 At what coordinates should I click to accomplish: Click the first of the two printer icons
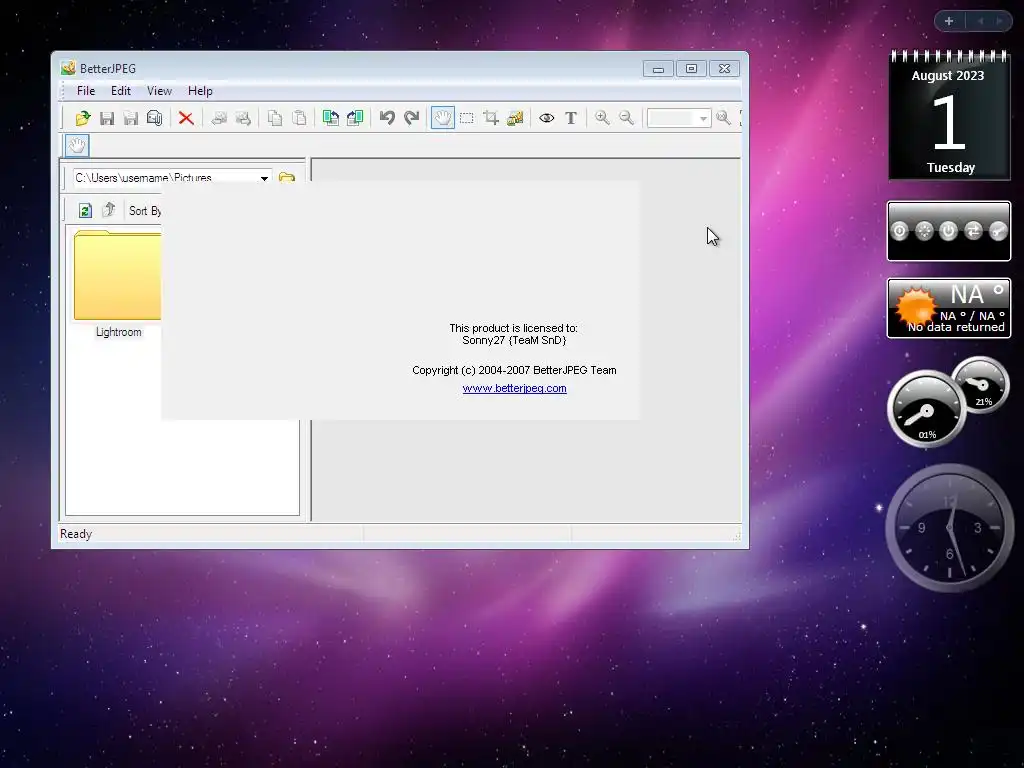[219, 118]
